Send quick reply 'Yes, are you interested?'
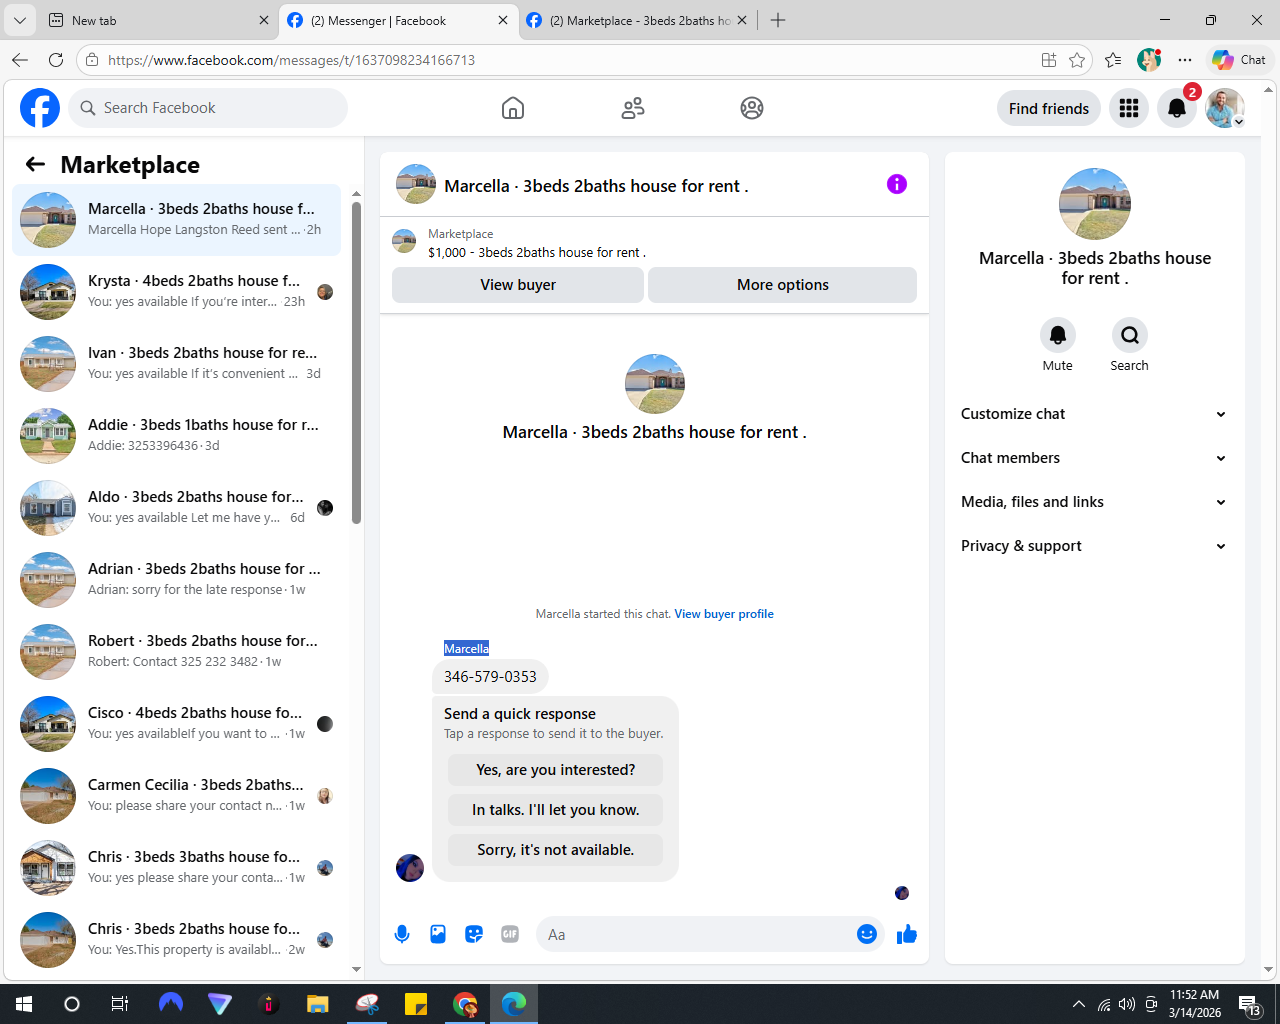Image resolution: width=1280 pixels, height=1024 pixels. click(x=556, y=770)
